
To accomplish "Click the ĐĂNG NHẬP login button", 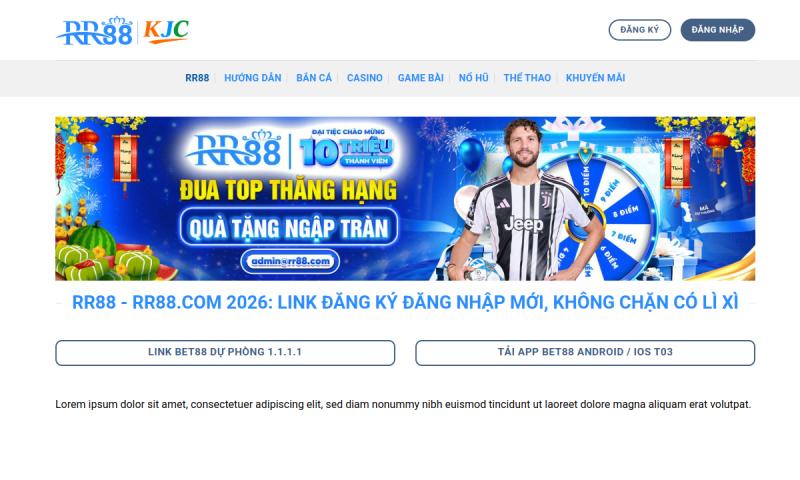I will click(x=717, y=30).
